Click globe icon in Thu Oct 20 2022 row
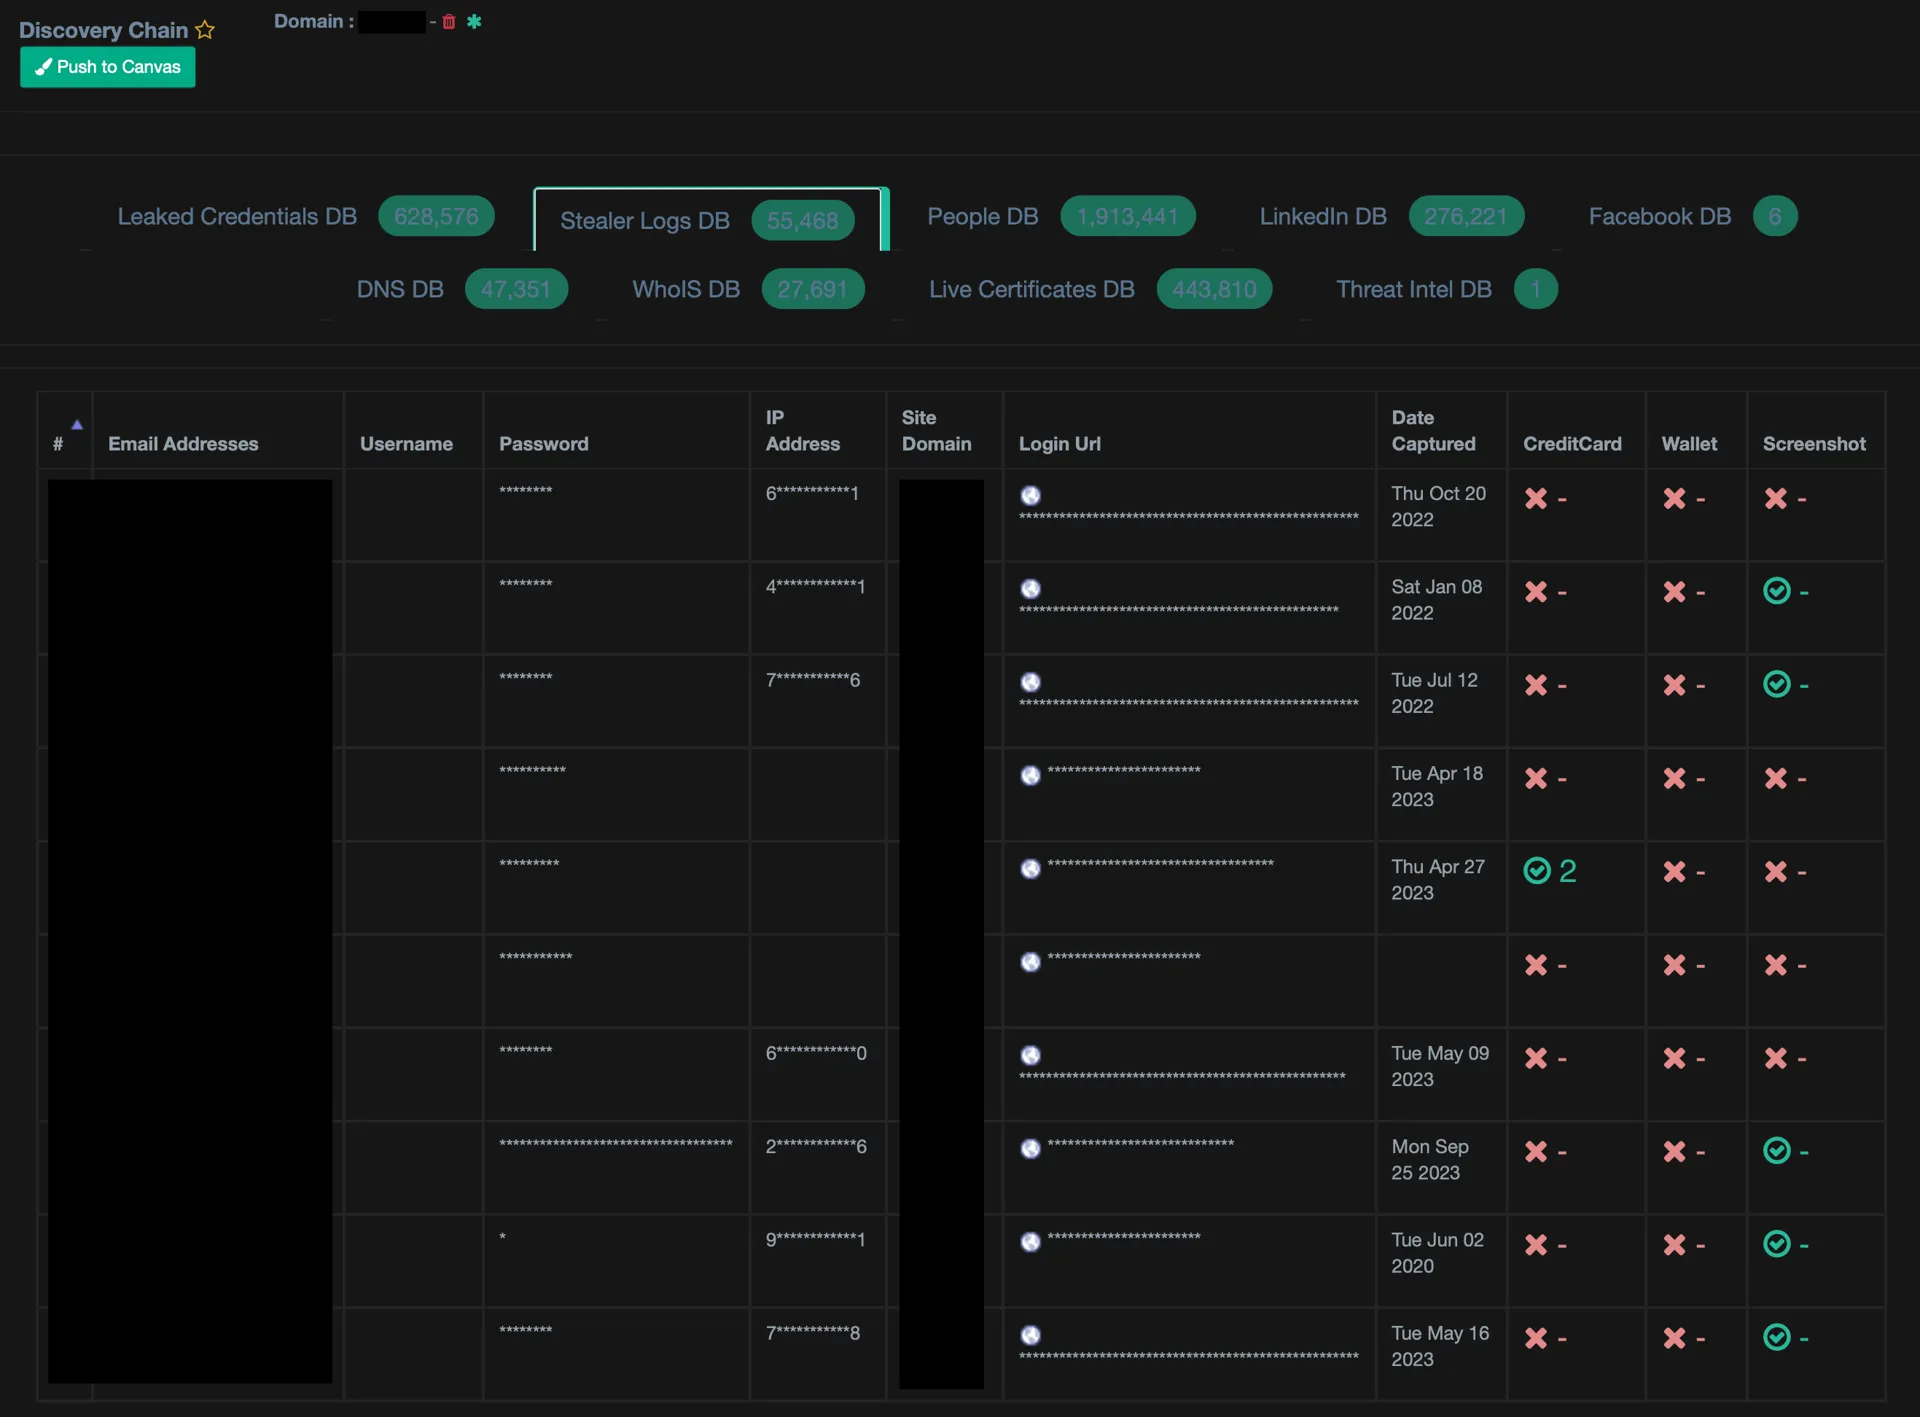 (1030, 496)
